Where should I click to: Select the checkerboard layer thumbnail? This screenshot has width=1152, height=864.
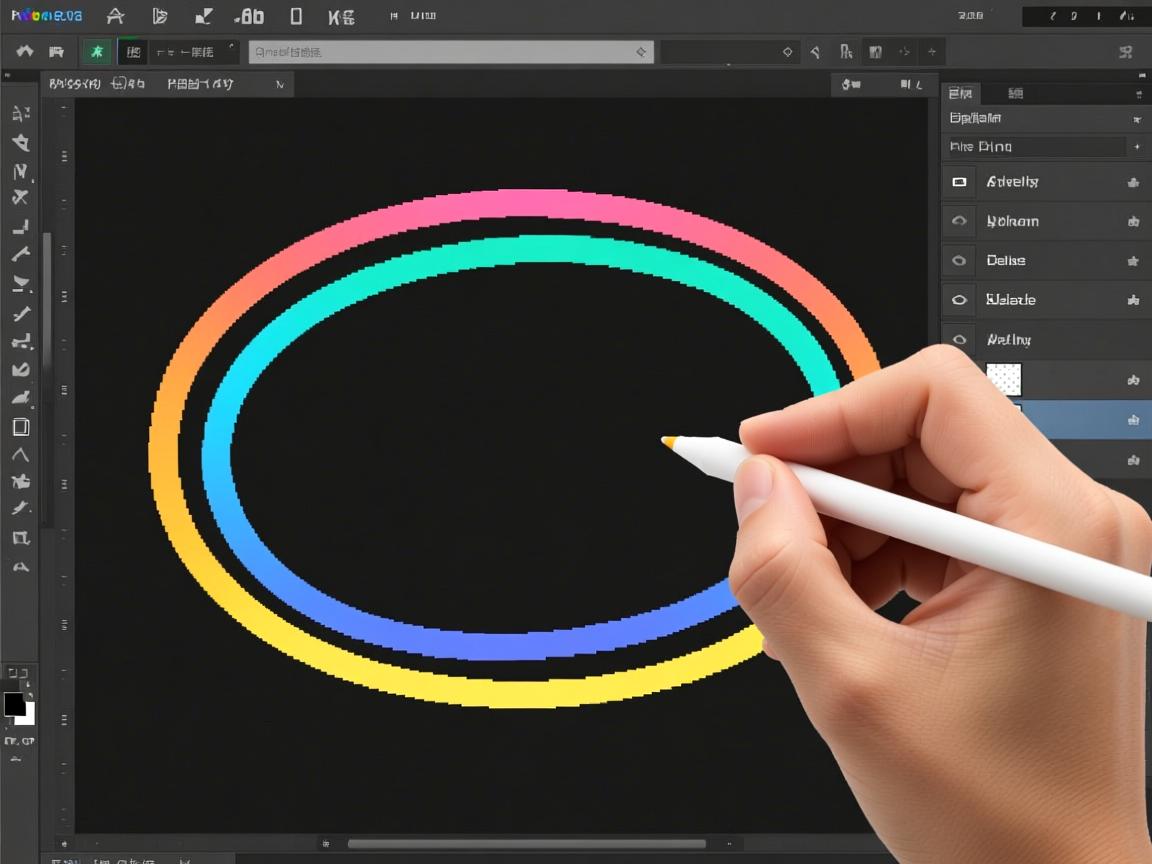(x=1004, y=380)
